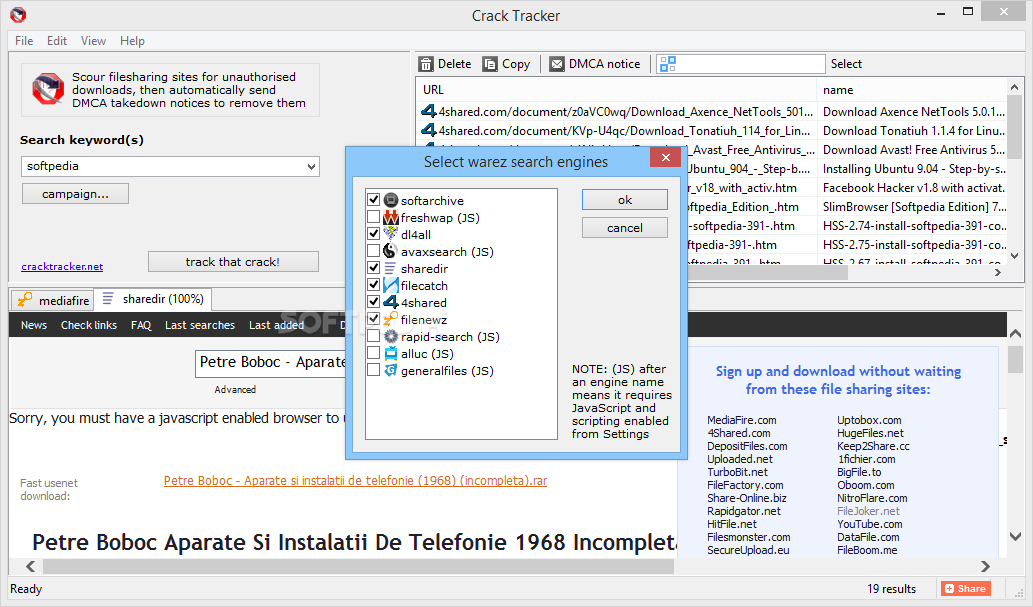Screen dimensions: 1033x607
Task: Enable the alluc (JS) checkbox
Action: pyautogui.click(x=374, y=353)
